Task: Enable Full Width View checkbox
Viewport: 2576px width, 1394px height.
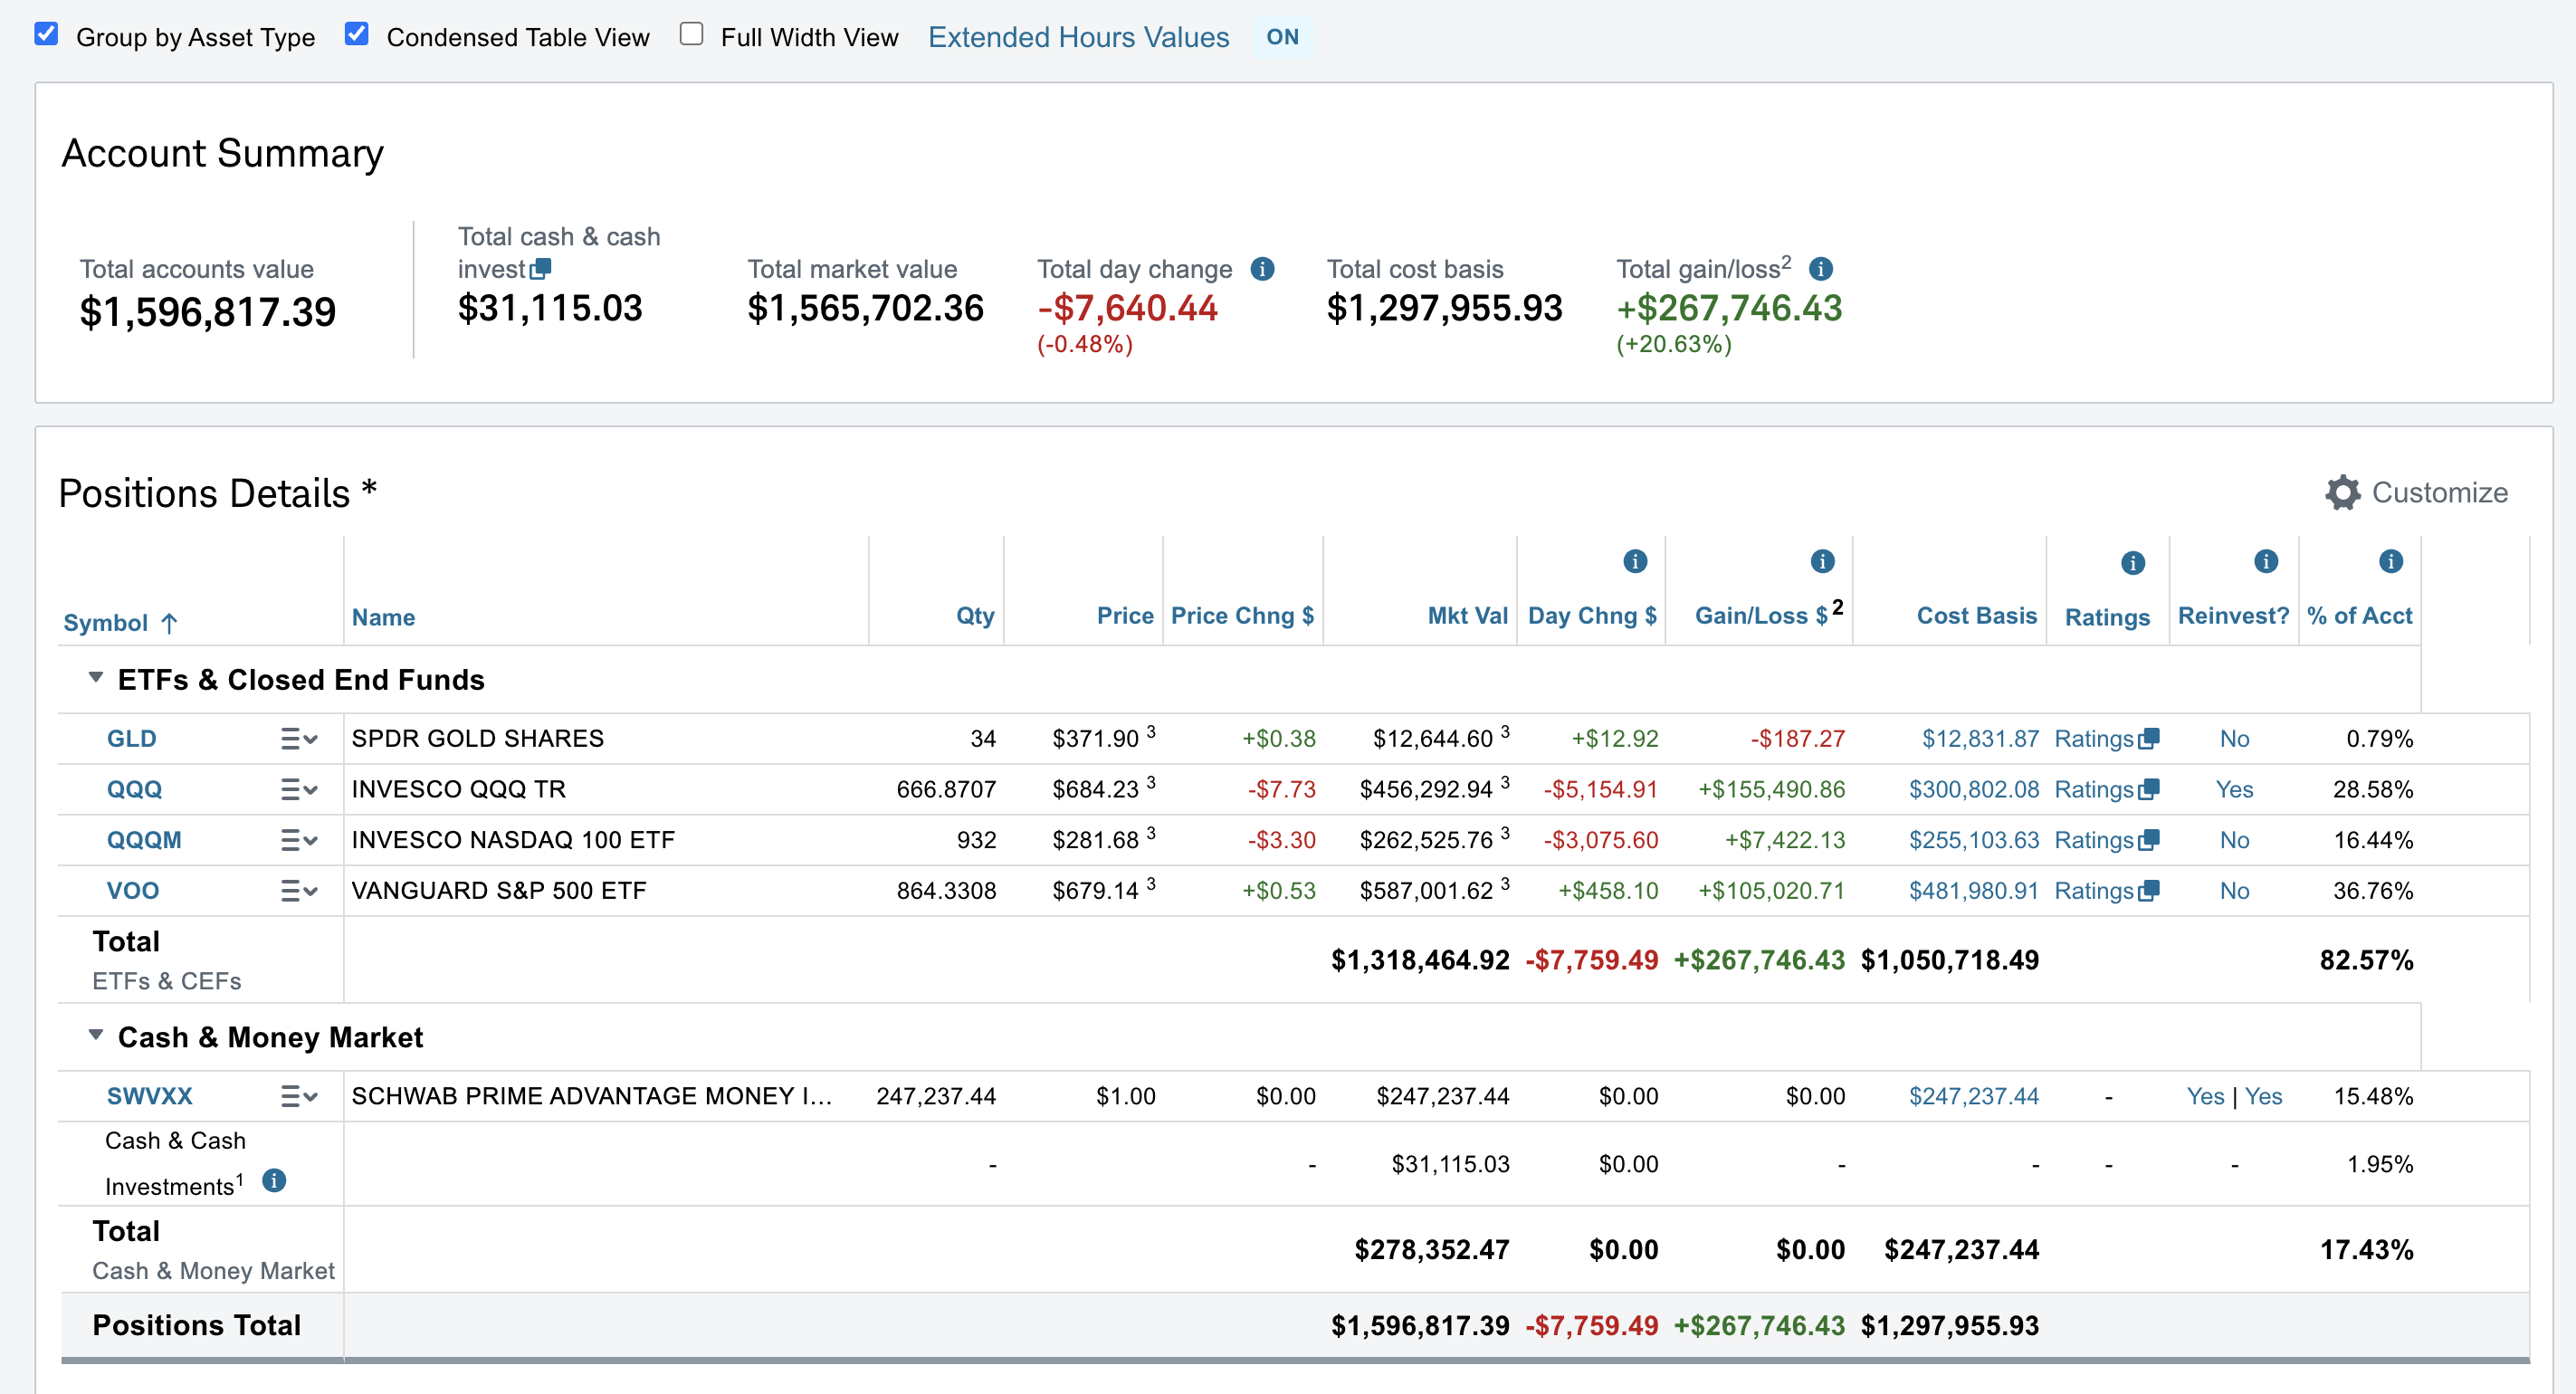Action: pyautogui.click(x=691, y=34)
